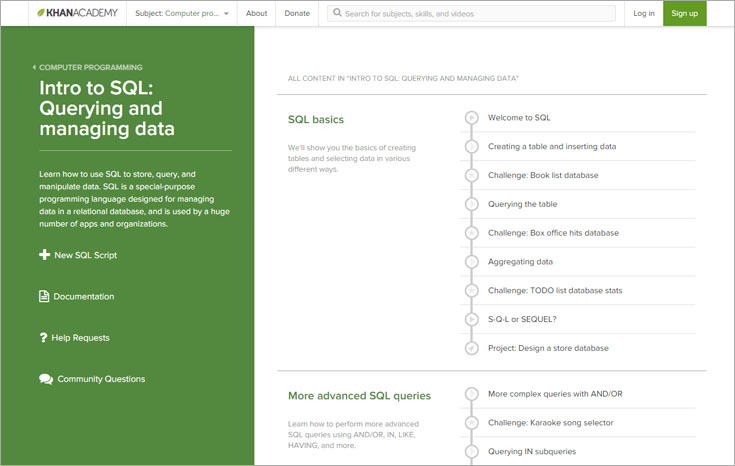The image size is (735, 466).
Task: Open the Aggregating data lesson
Action: 520,262
